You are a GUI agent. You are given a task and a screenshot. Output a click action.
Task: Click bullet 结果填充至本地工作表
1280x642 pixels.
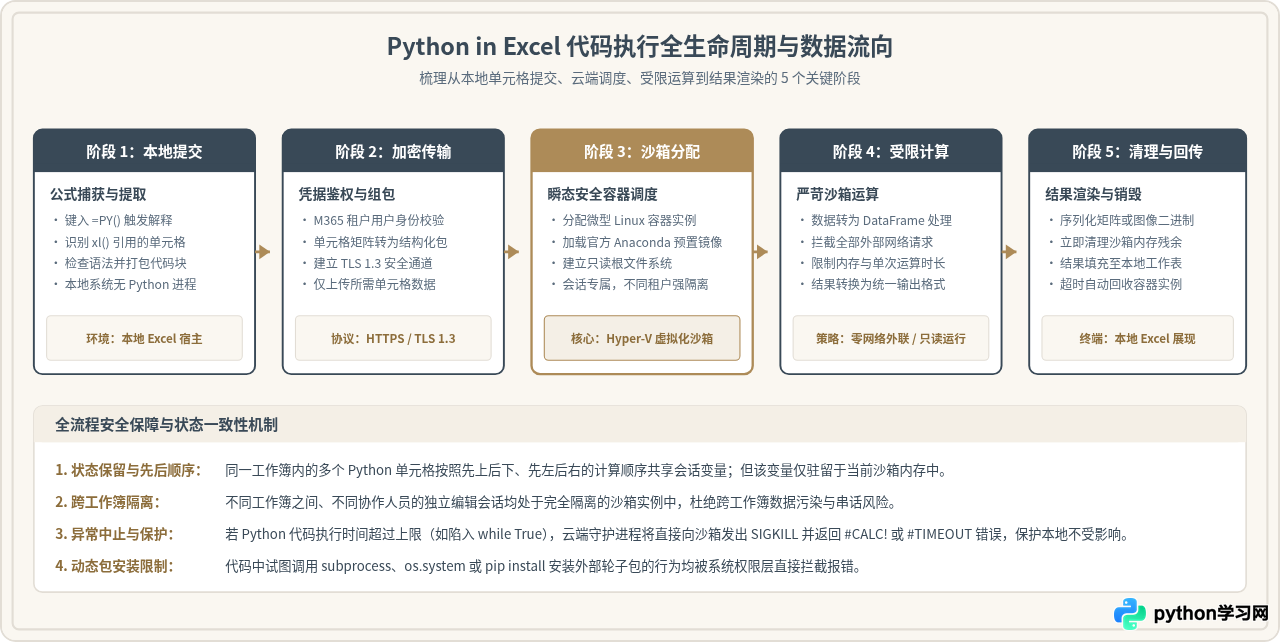point(1121,263)
